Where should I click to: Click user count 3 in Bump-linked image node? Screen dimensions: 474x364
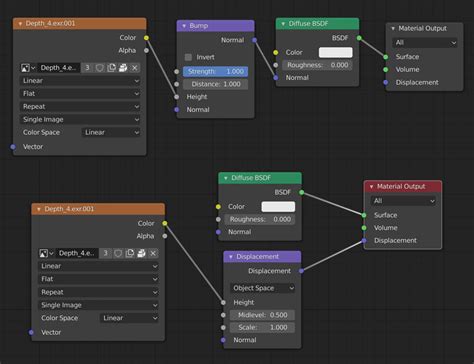pos(87,68)
